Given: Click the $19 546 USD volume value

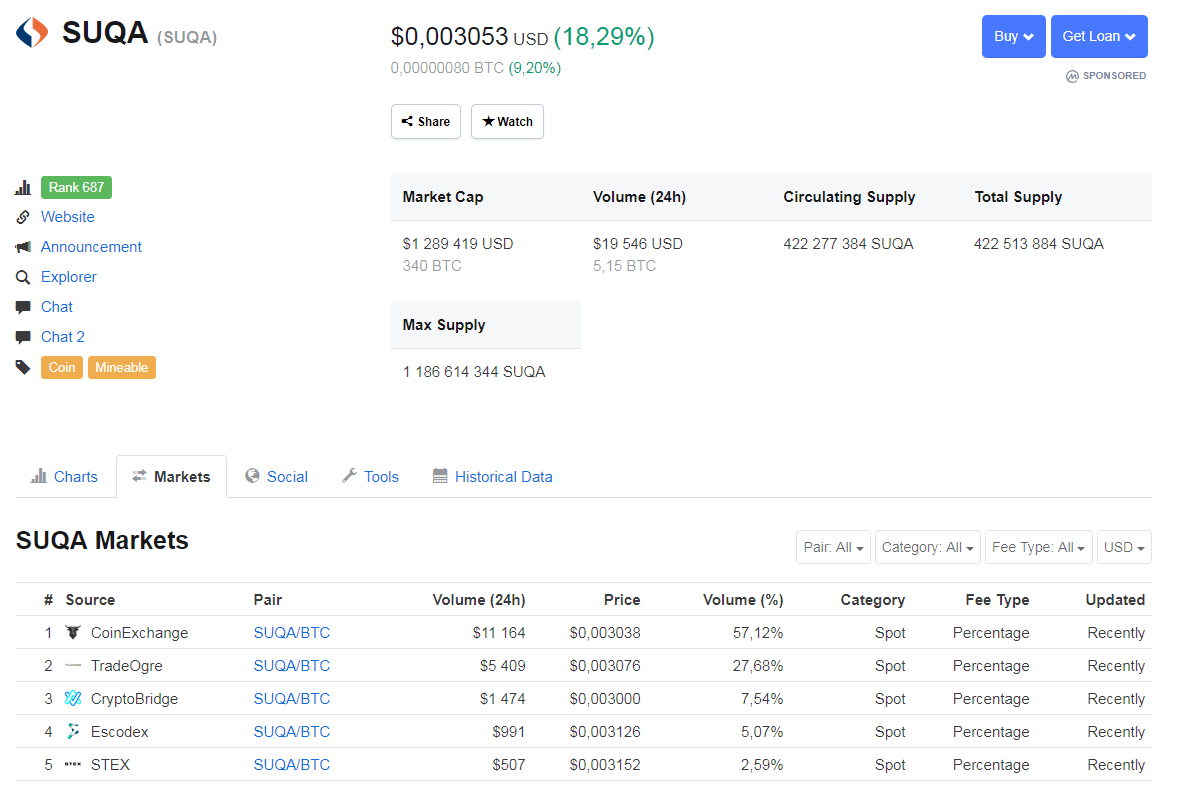Looking at the screenshot, I should 638,244.
